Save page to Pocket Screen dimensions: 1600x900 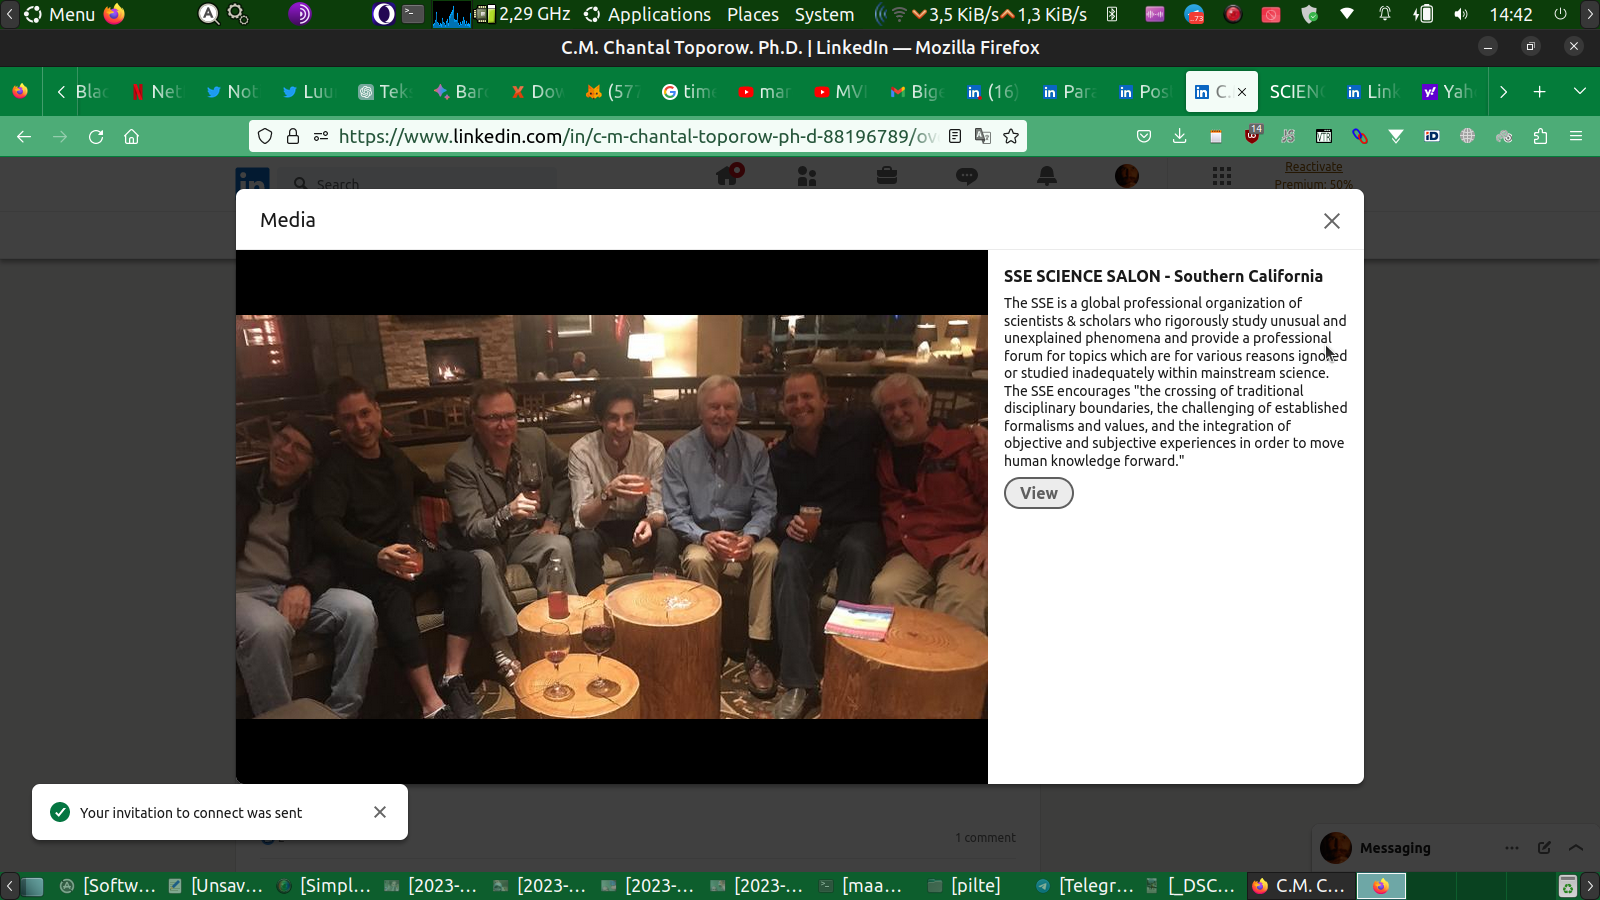tap(1144, 136)
